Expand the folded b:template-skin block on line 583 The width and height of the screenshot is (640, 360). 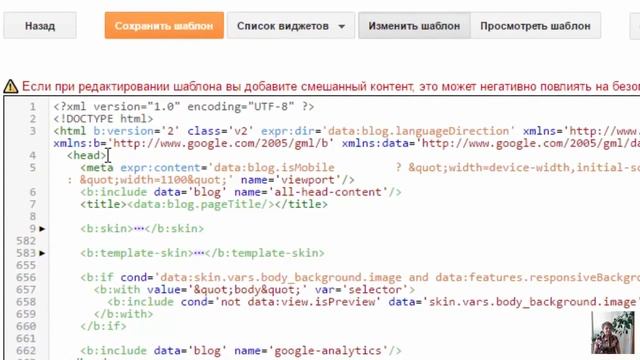pos(42,253)
